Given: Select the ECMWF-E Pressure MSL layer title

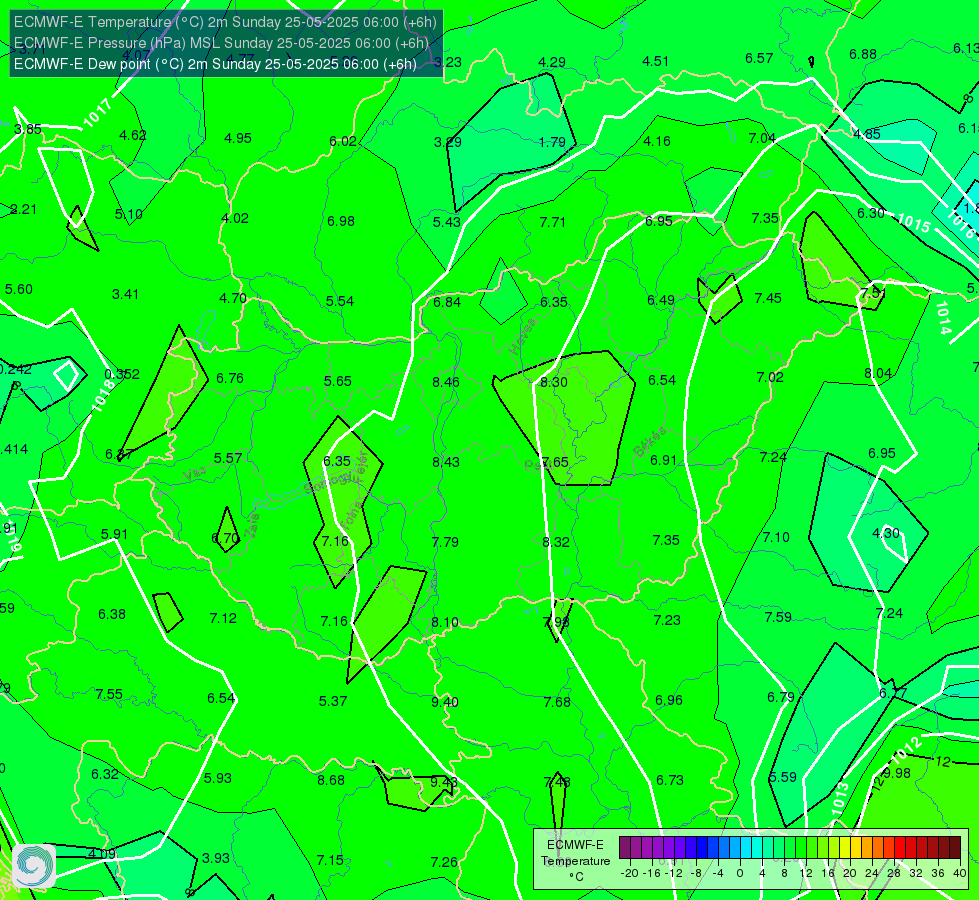Looking at the screenshot, I should click(221, 43).
